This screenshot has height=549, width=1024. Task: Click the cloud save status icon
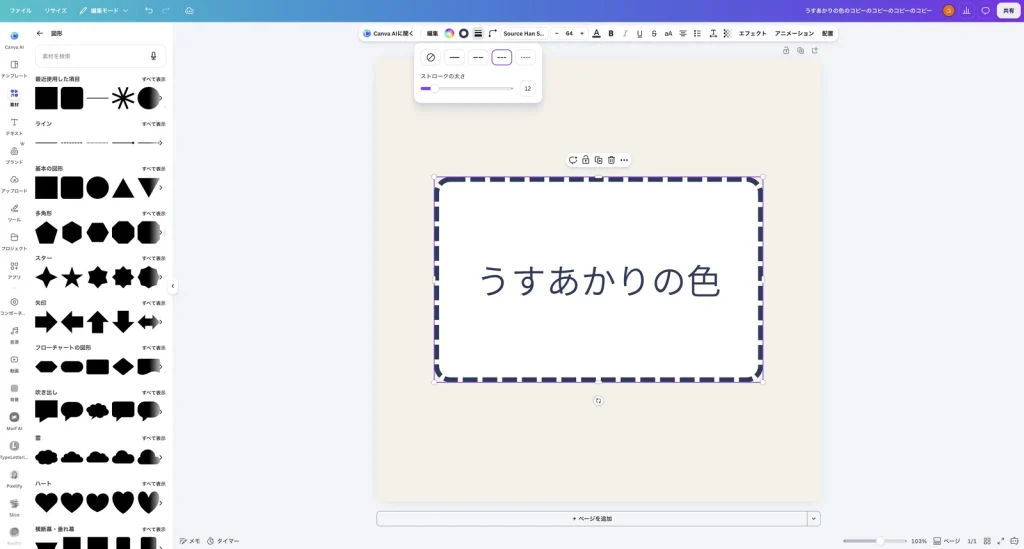pyautogui.click(x=189, y=10)
